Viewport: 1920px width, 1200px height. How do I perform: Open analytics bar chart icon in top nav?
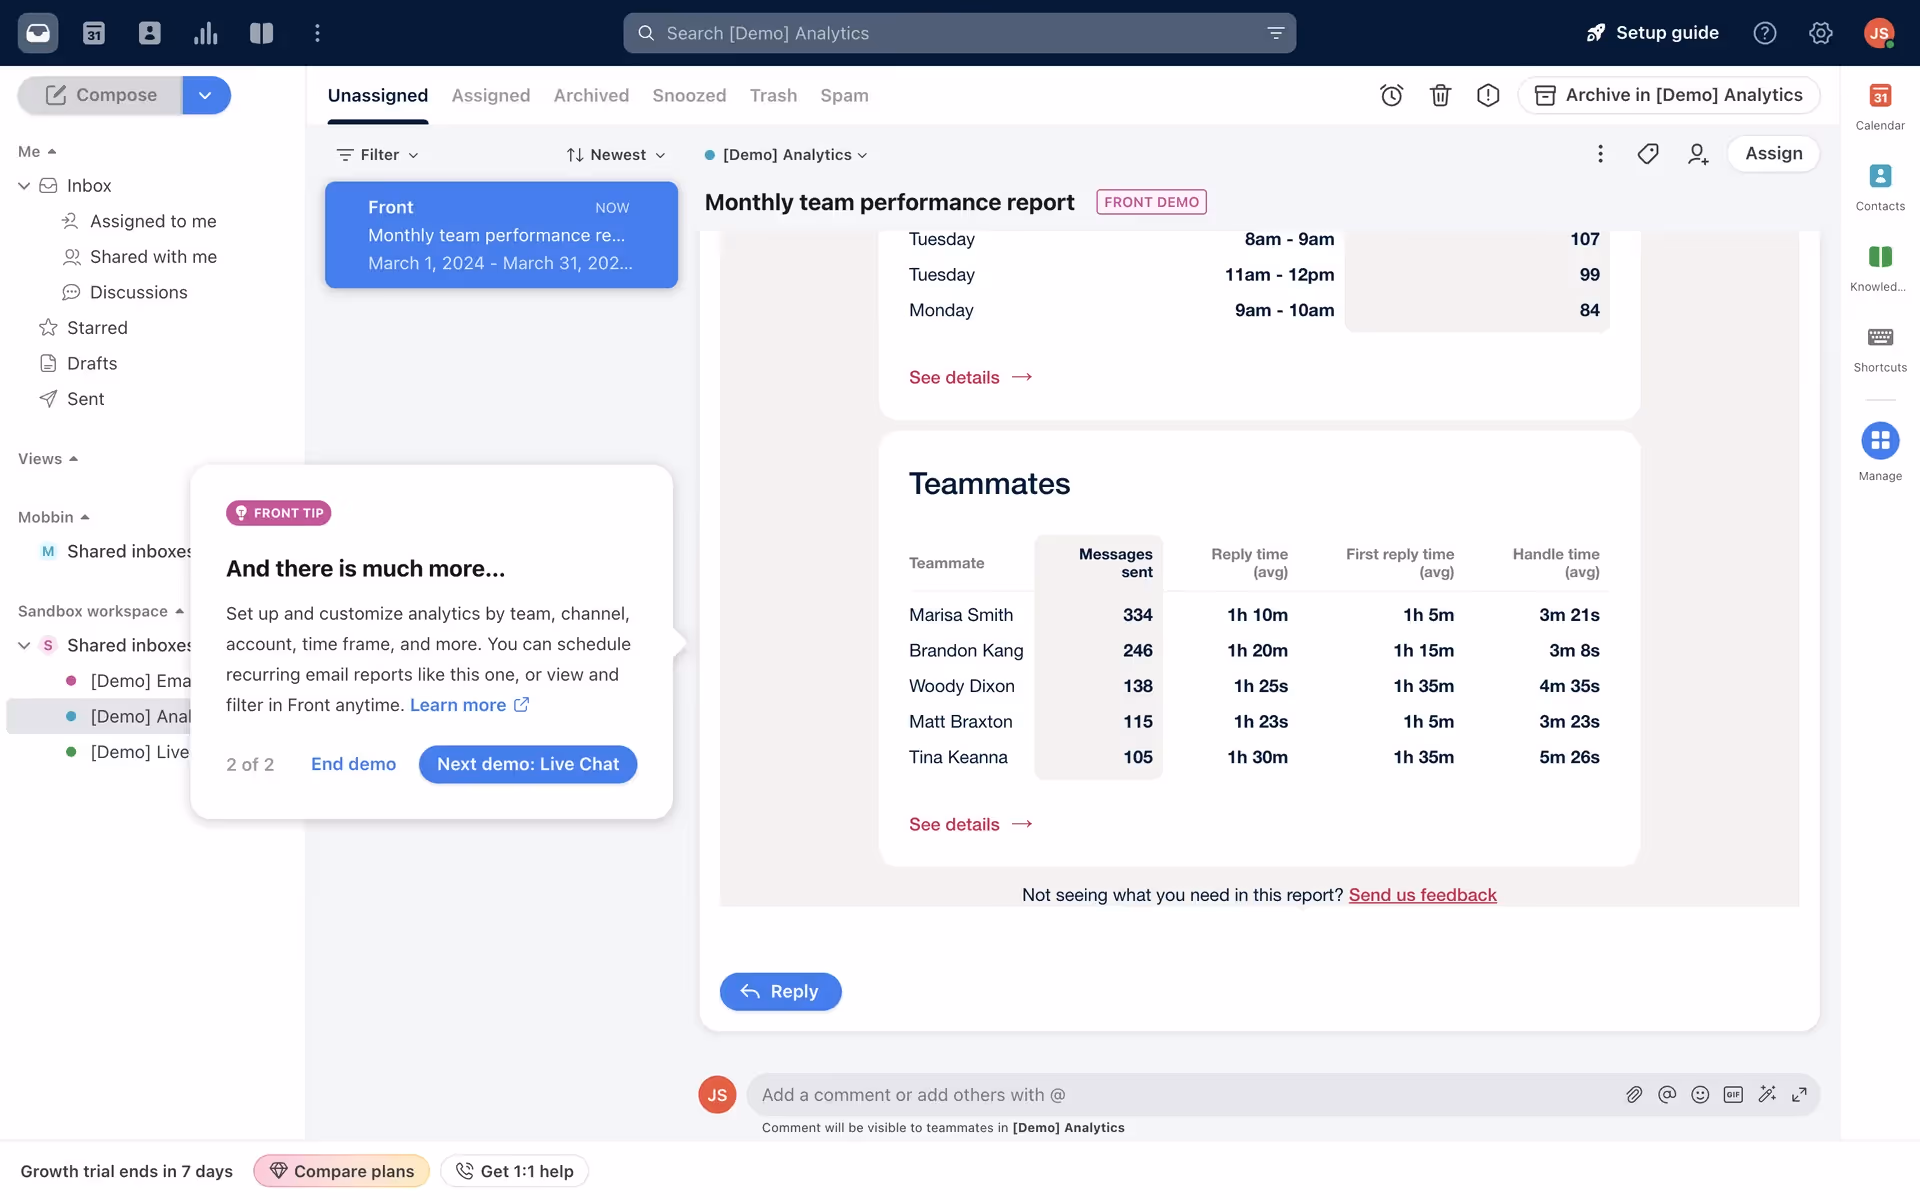pos(205,33)
